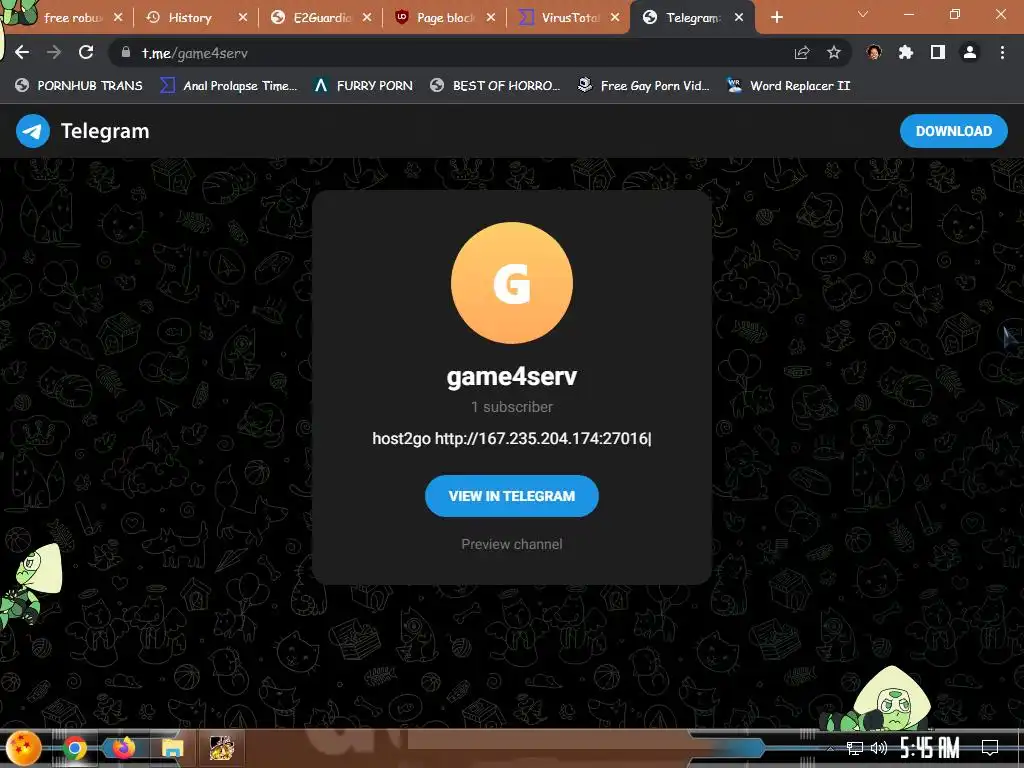Viewport: 1024px width, 768px height.
Task: Open the 'BEST OF HORRO...' bookmark
Action: [495, 86]
